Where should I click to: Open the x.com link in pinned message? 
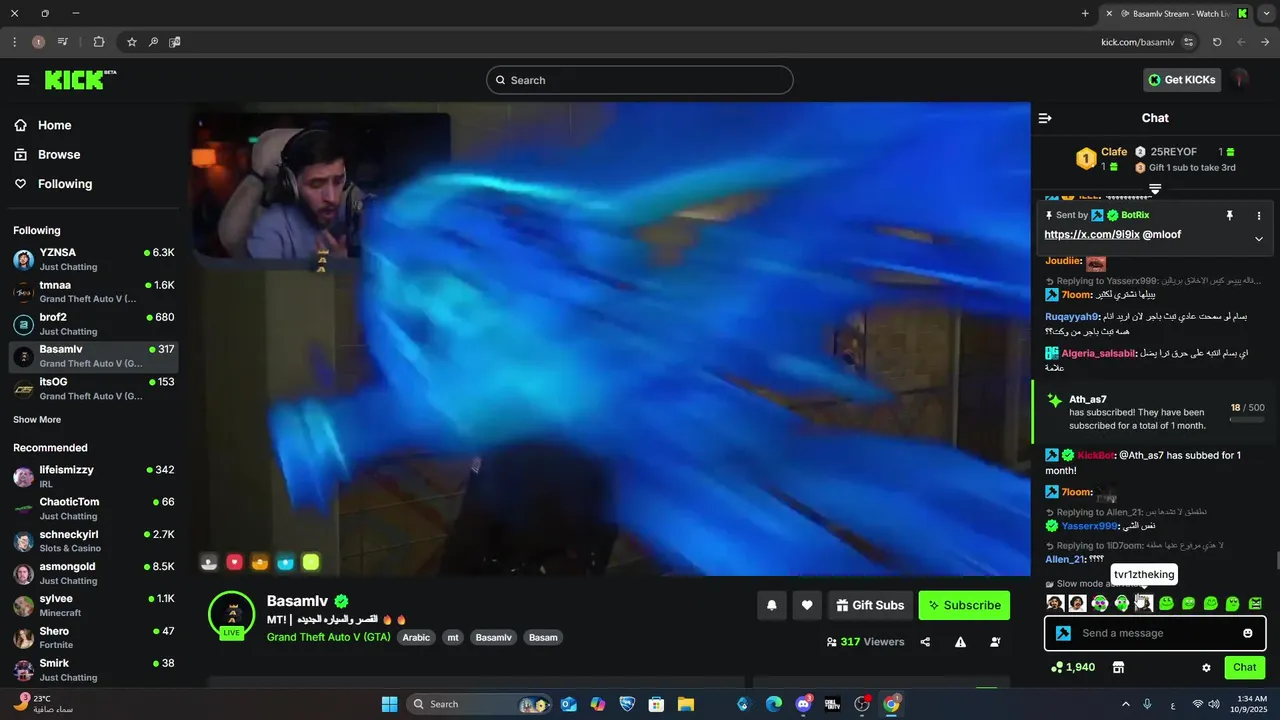point(1092,234)
